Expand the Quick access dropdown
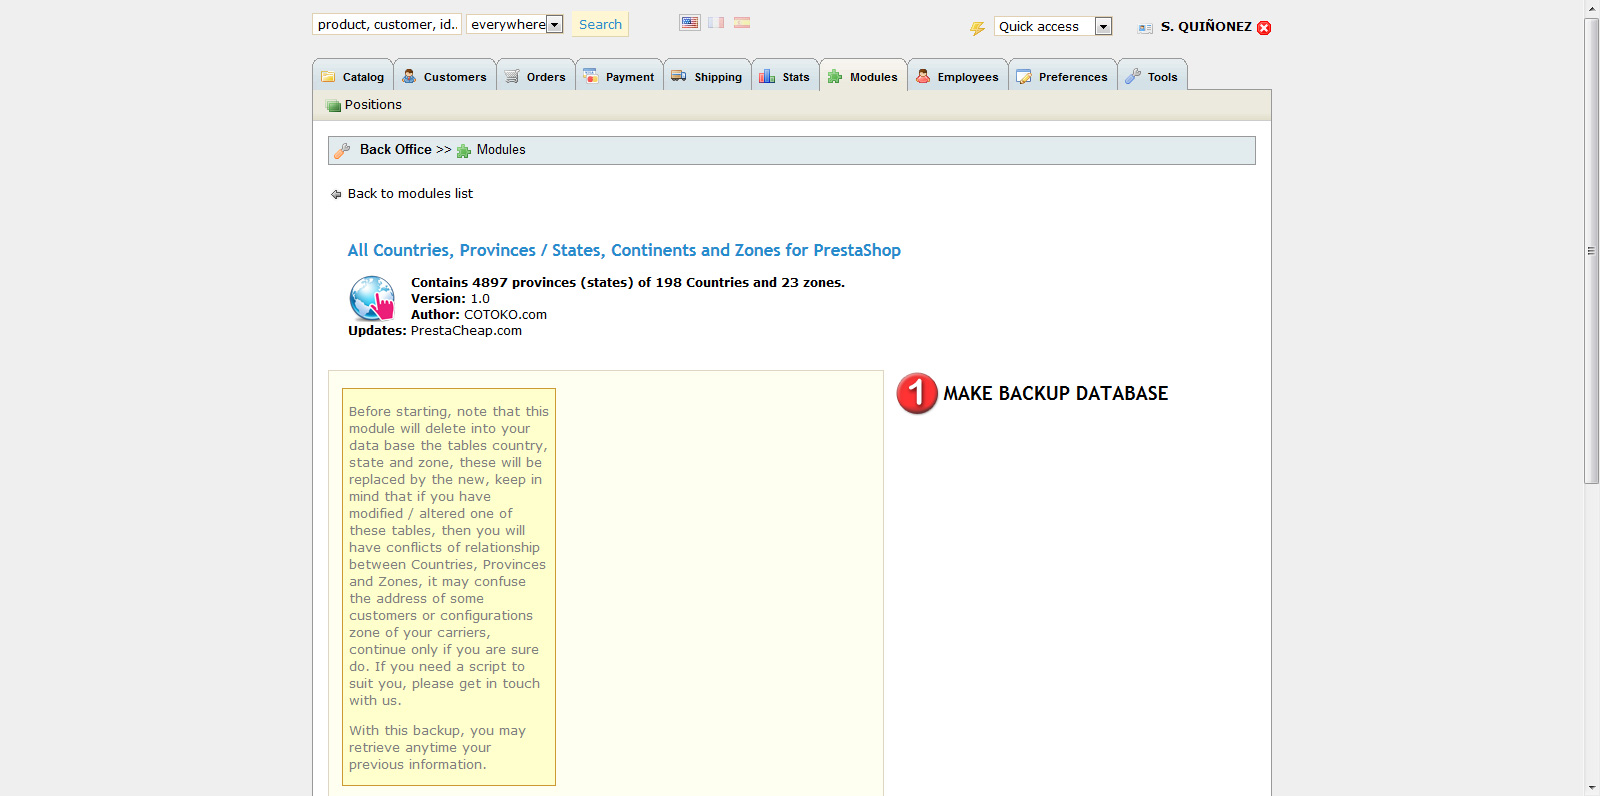This screenshot has width=1600, height=796. pos(1053,26)
